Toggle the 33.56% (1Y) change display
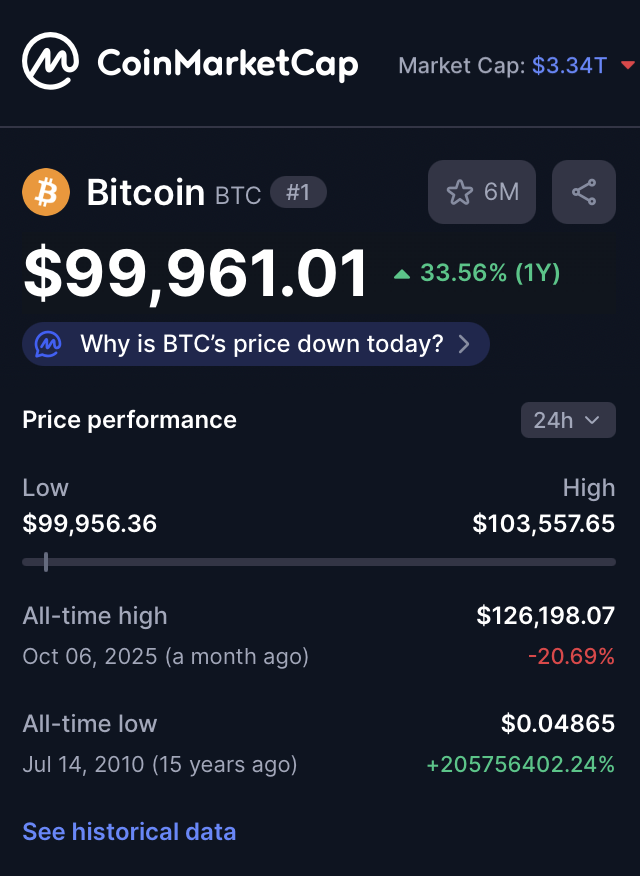640x876 pixels. tap(489, 273)
